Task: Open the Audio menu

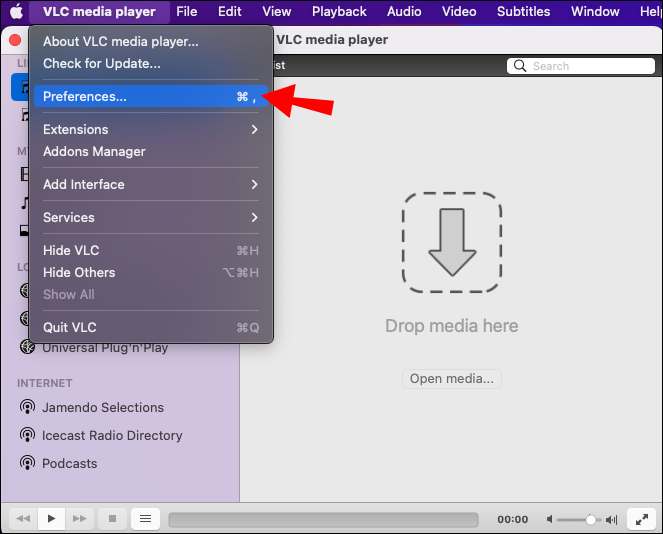Action: 404,11
